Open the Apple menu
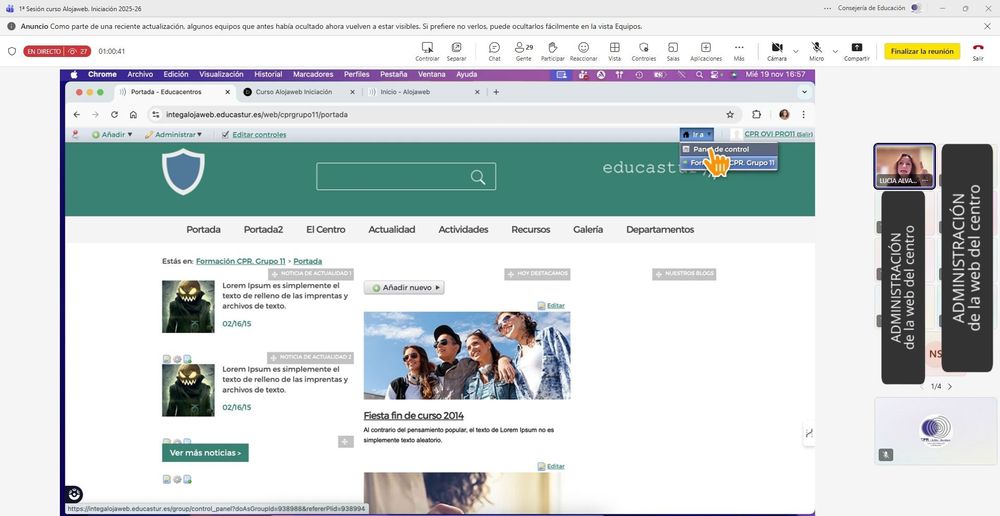Viewport: 1000px width, 516px height. (x=74, y=74)
